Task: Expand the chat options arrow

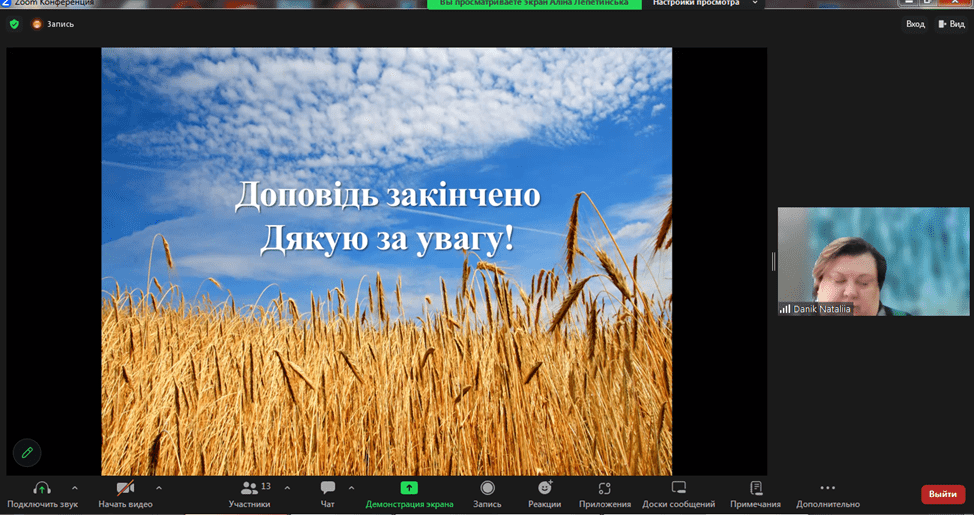Action: pos(351,488)
